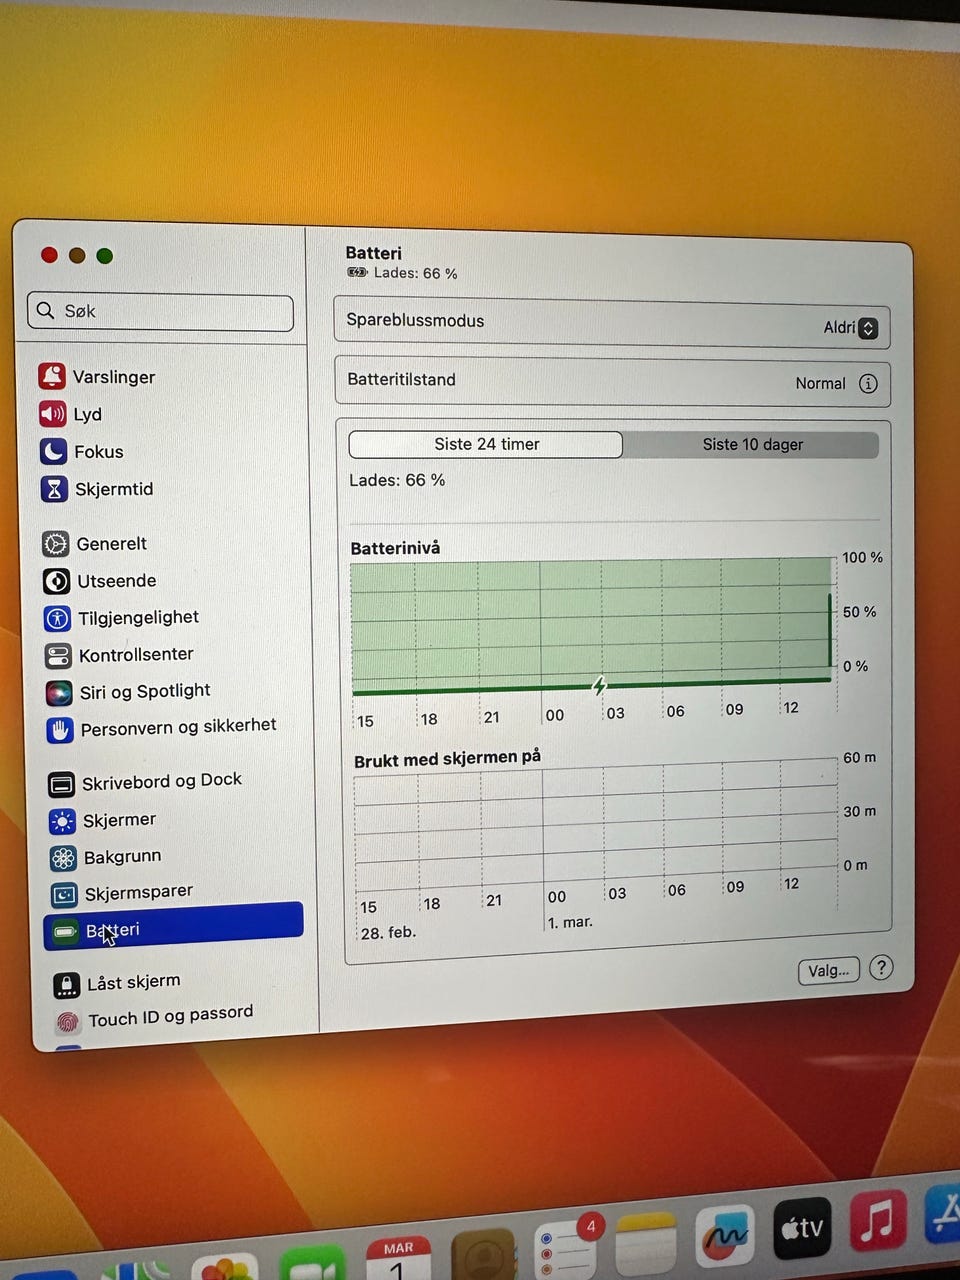This screenshot has width=960, height=1280.
Task: Click the 100 % axis label
Action: coord(862,557)
